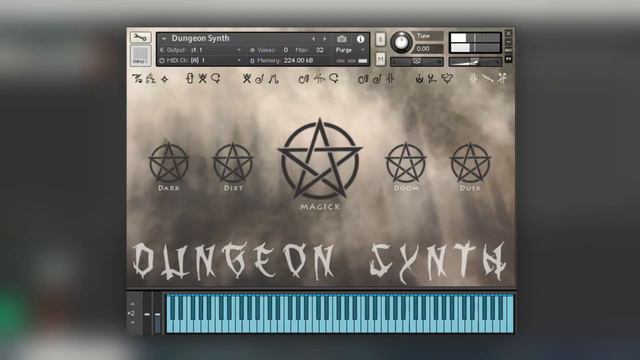Toggle the PV button below AUX
The image size is (640, 360).
(509, 59)
